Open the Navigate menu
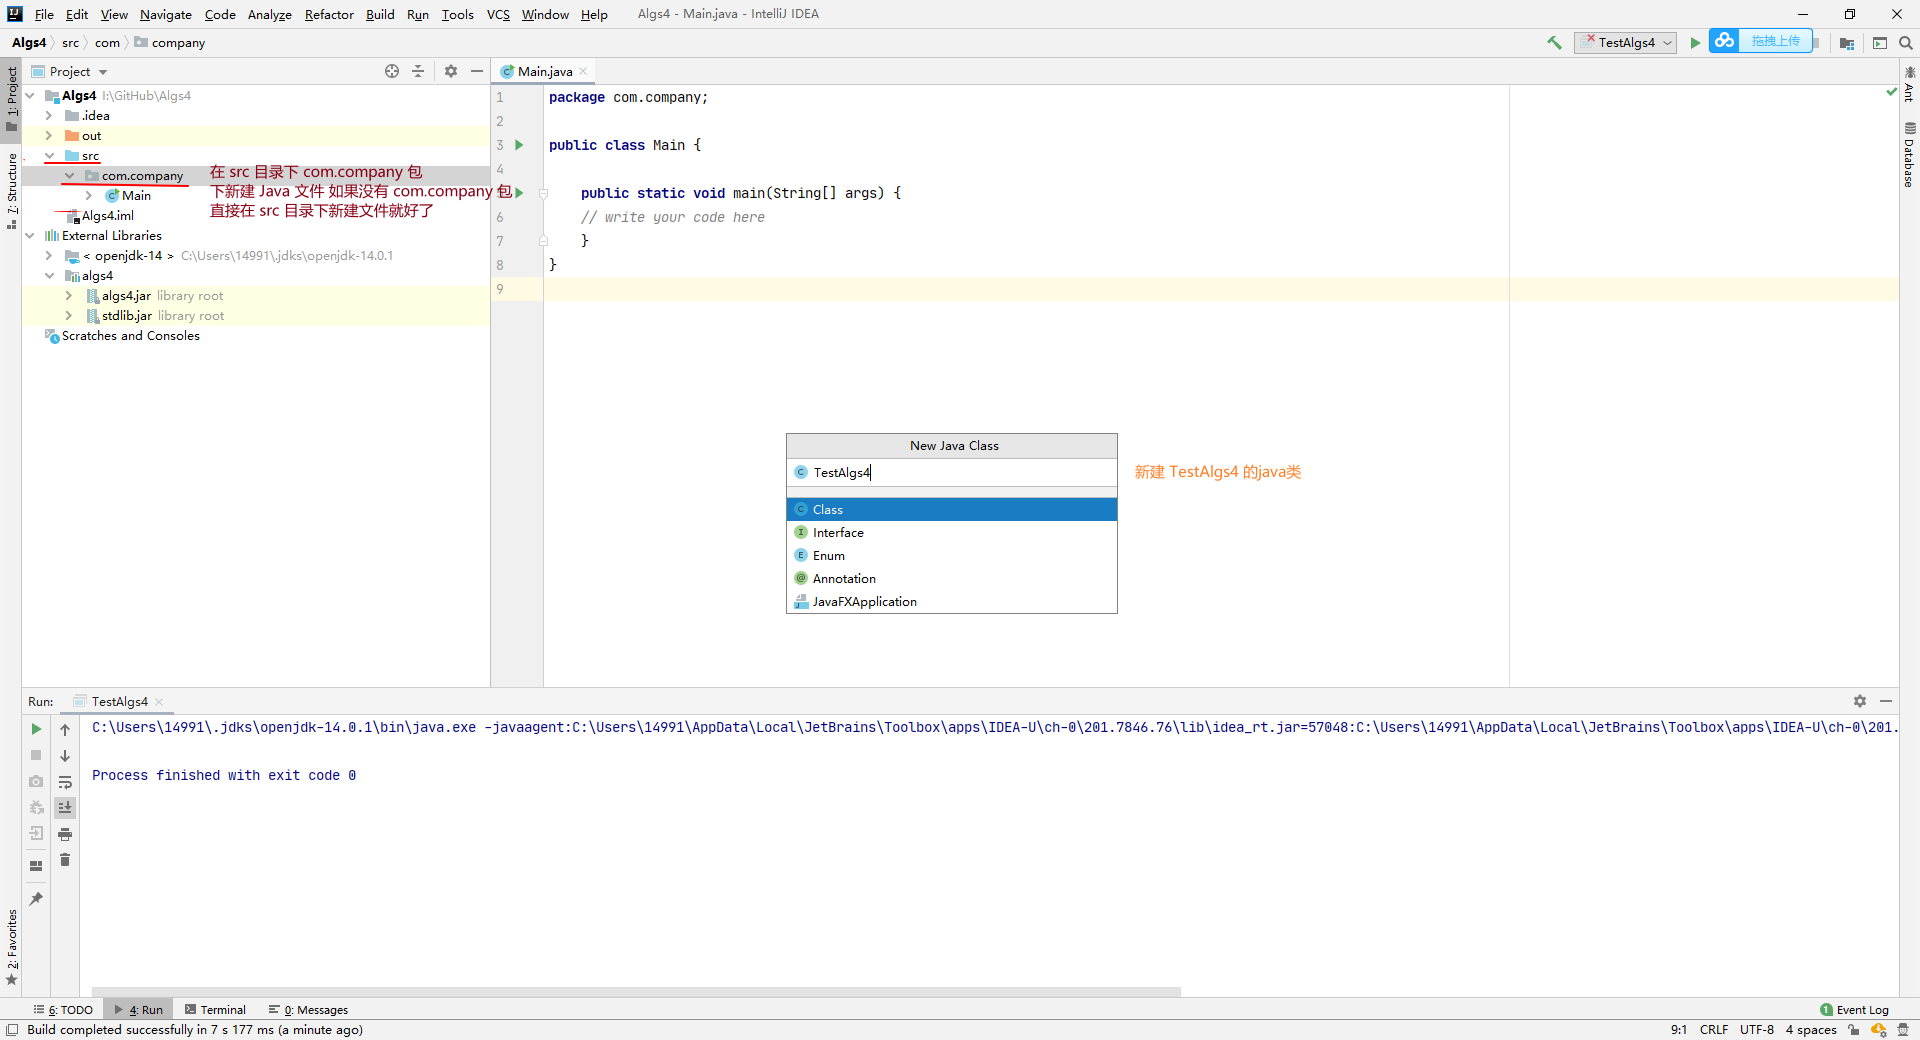 [x=165, y=14]
